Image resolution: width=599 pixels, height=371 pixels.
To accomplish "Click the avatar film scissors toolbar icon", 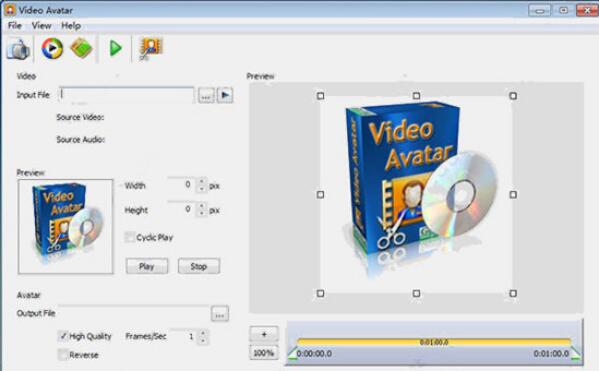I will point(151,49).
